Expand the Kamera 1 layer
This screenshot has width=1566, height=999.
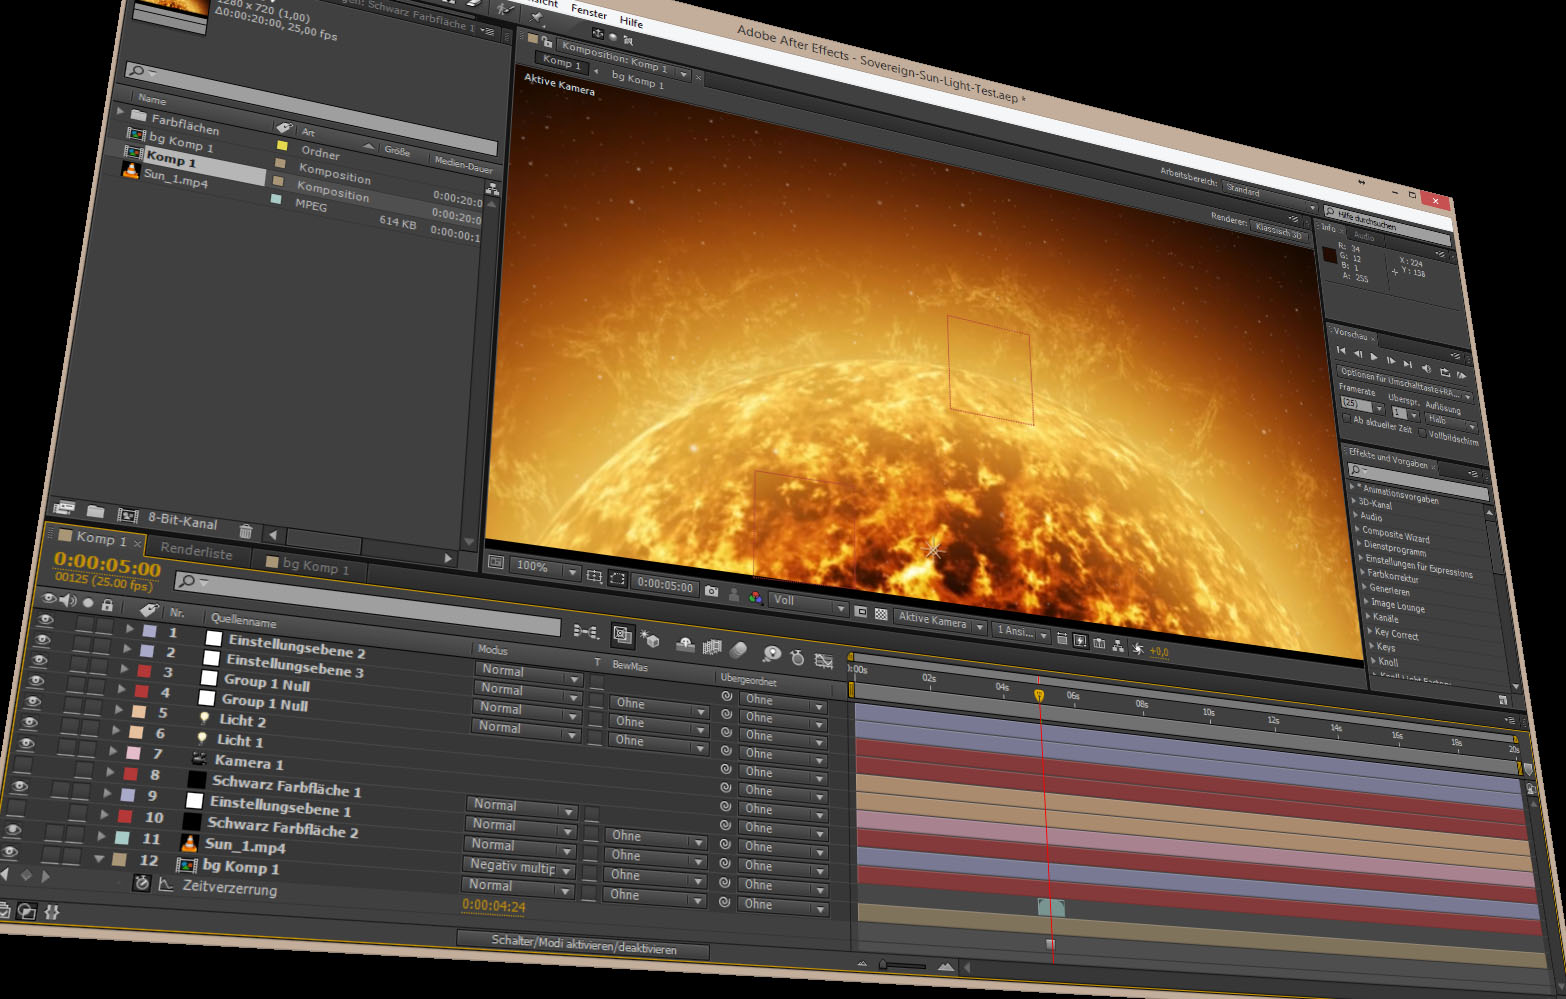[x=113, y=751]
